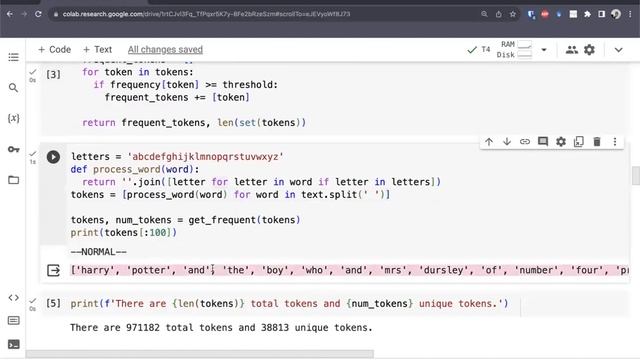
Task: Open the runtime resources dropdown arrow
Action: 544,50
